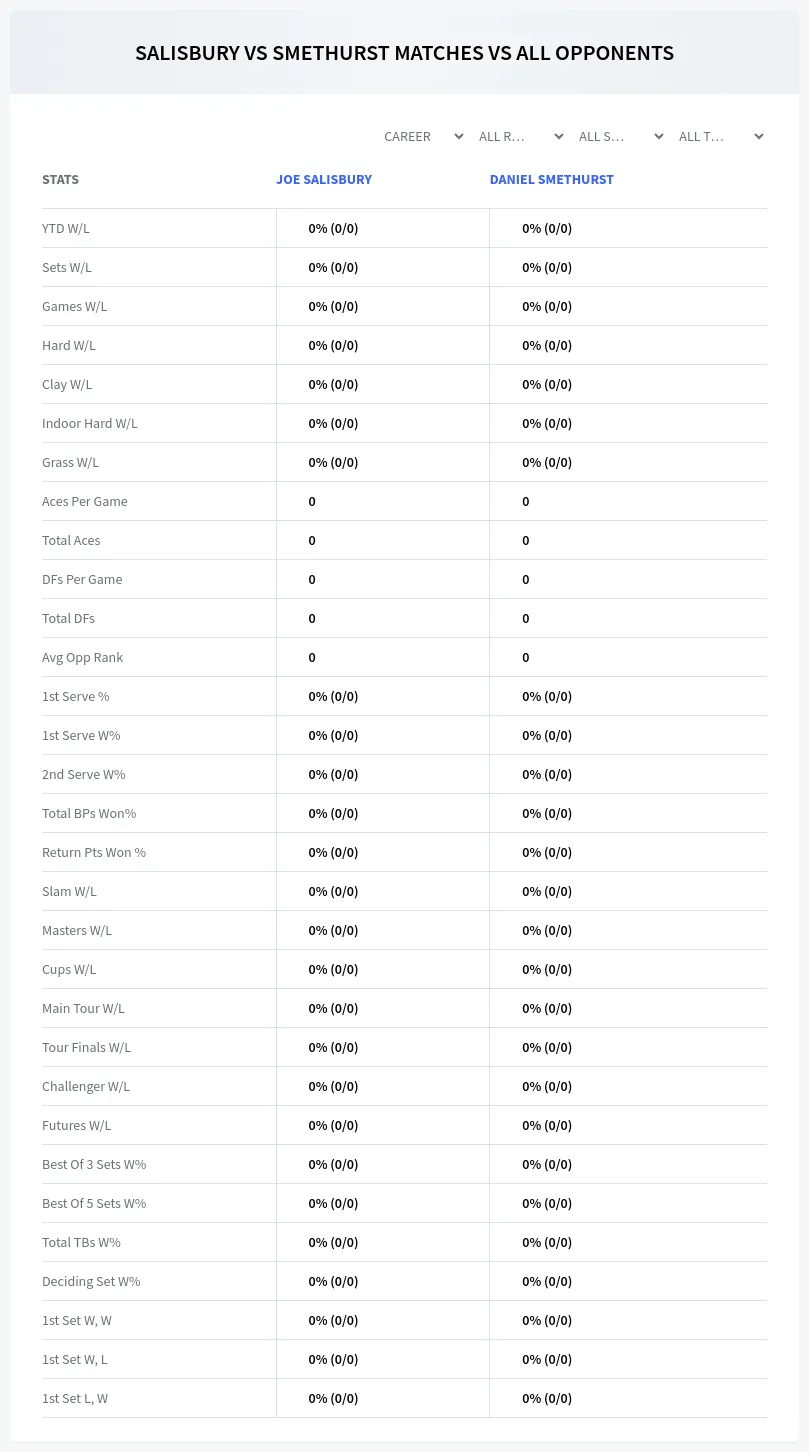The width and height of the screenshot is (809, 1452).
Task: Click the Challenger W/L row label
Action: [86, 1086]
